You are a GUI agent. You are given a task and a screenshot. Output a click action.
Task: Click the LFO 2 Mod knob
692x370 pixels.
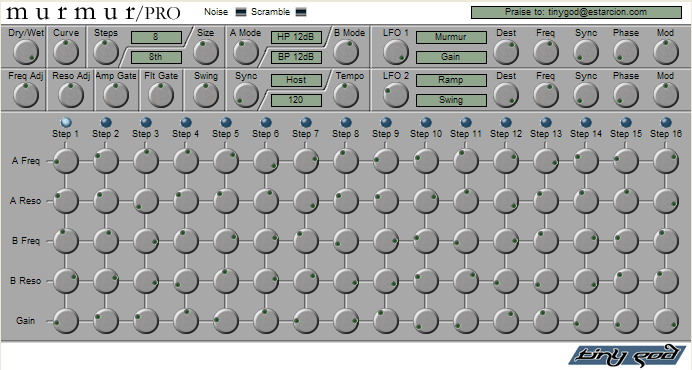pos(666,95)
